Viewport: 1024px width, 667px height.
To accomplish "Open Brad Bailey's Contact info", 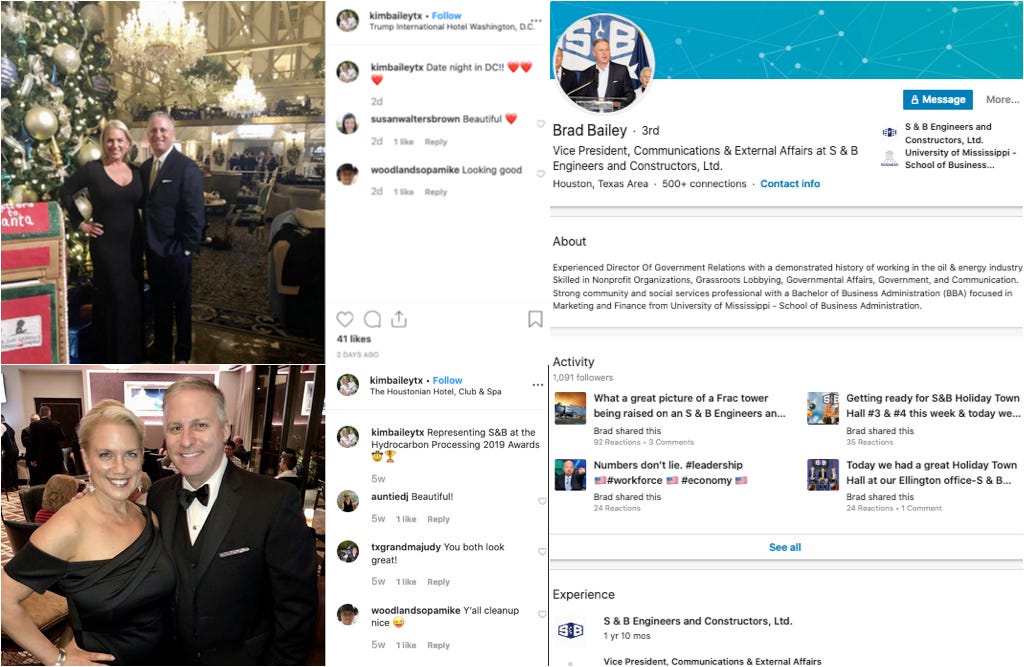I will click(790, 184).
